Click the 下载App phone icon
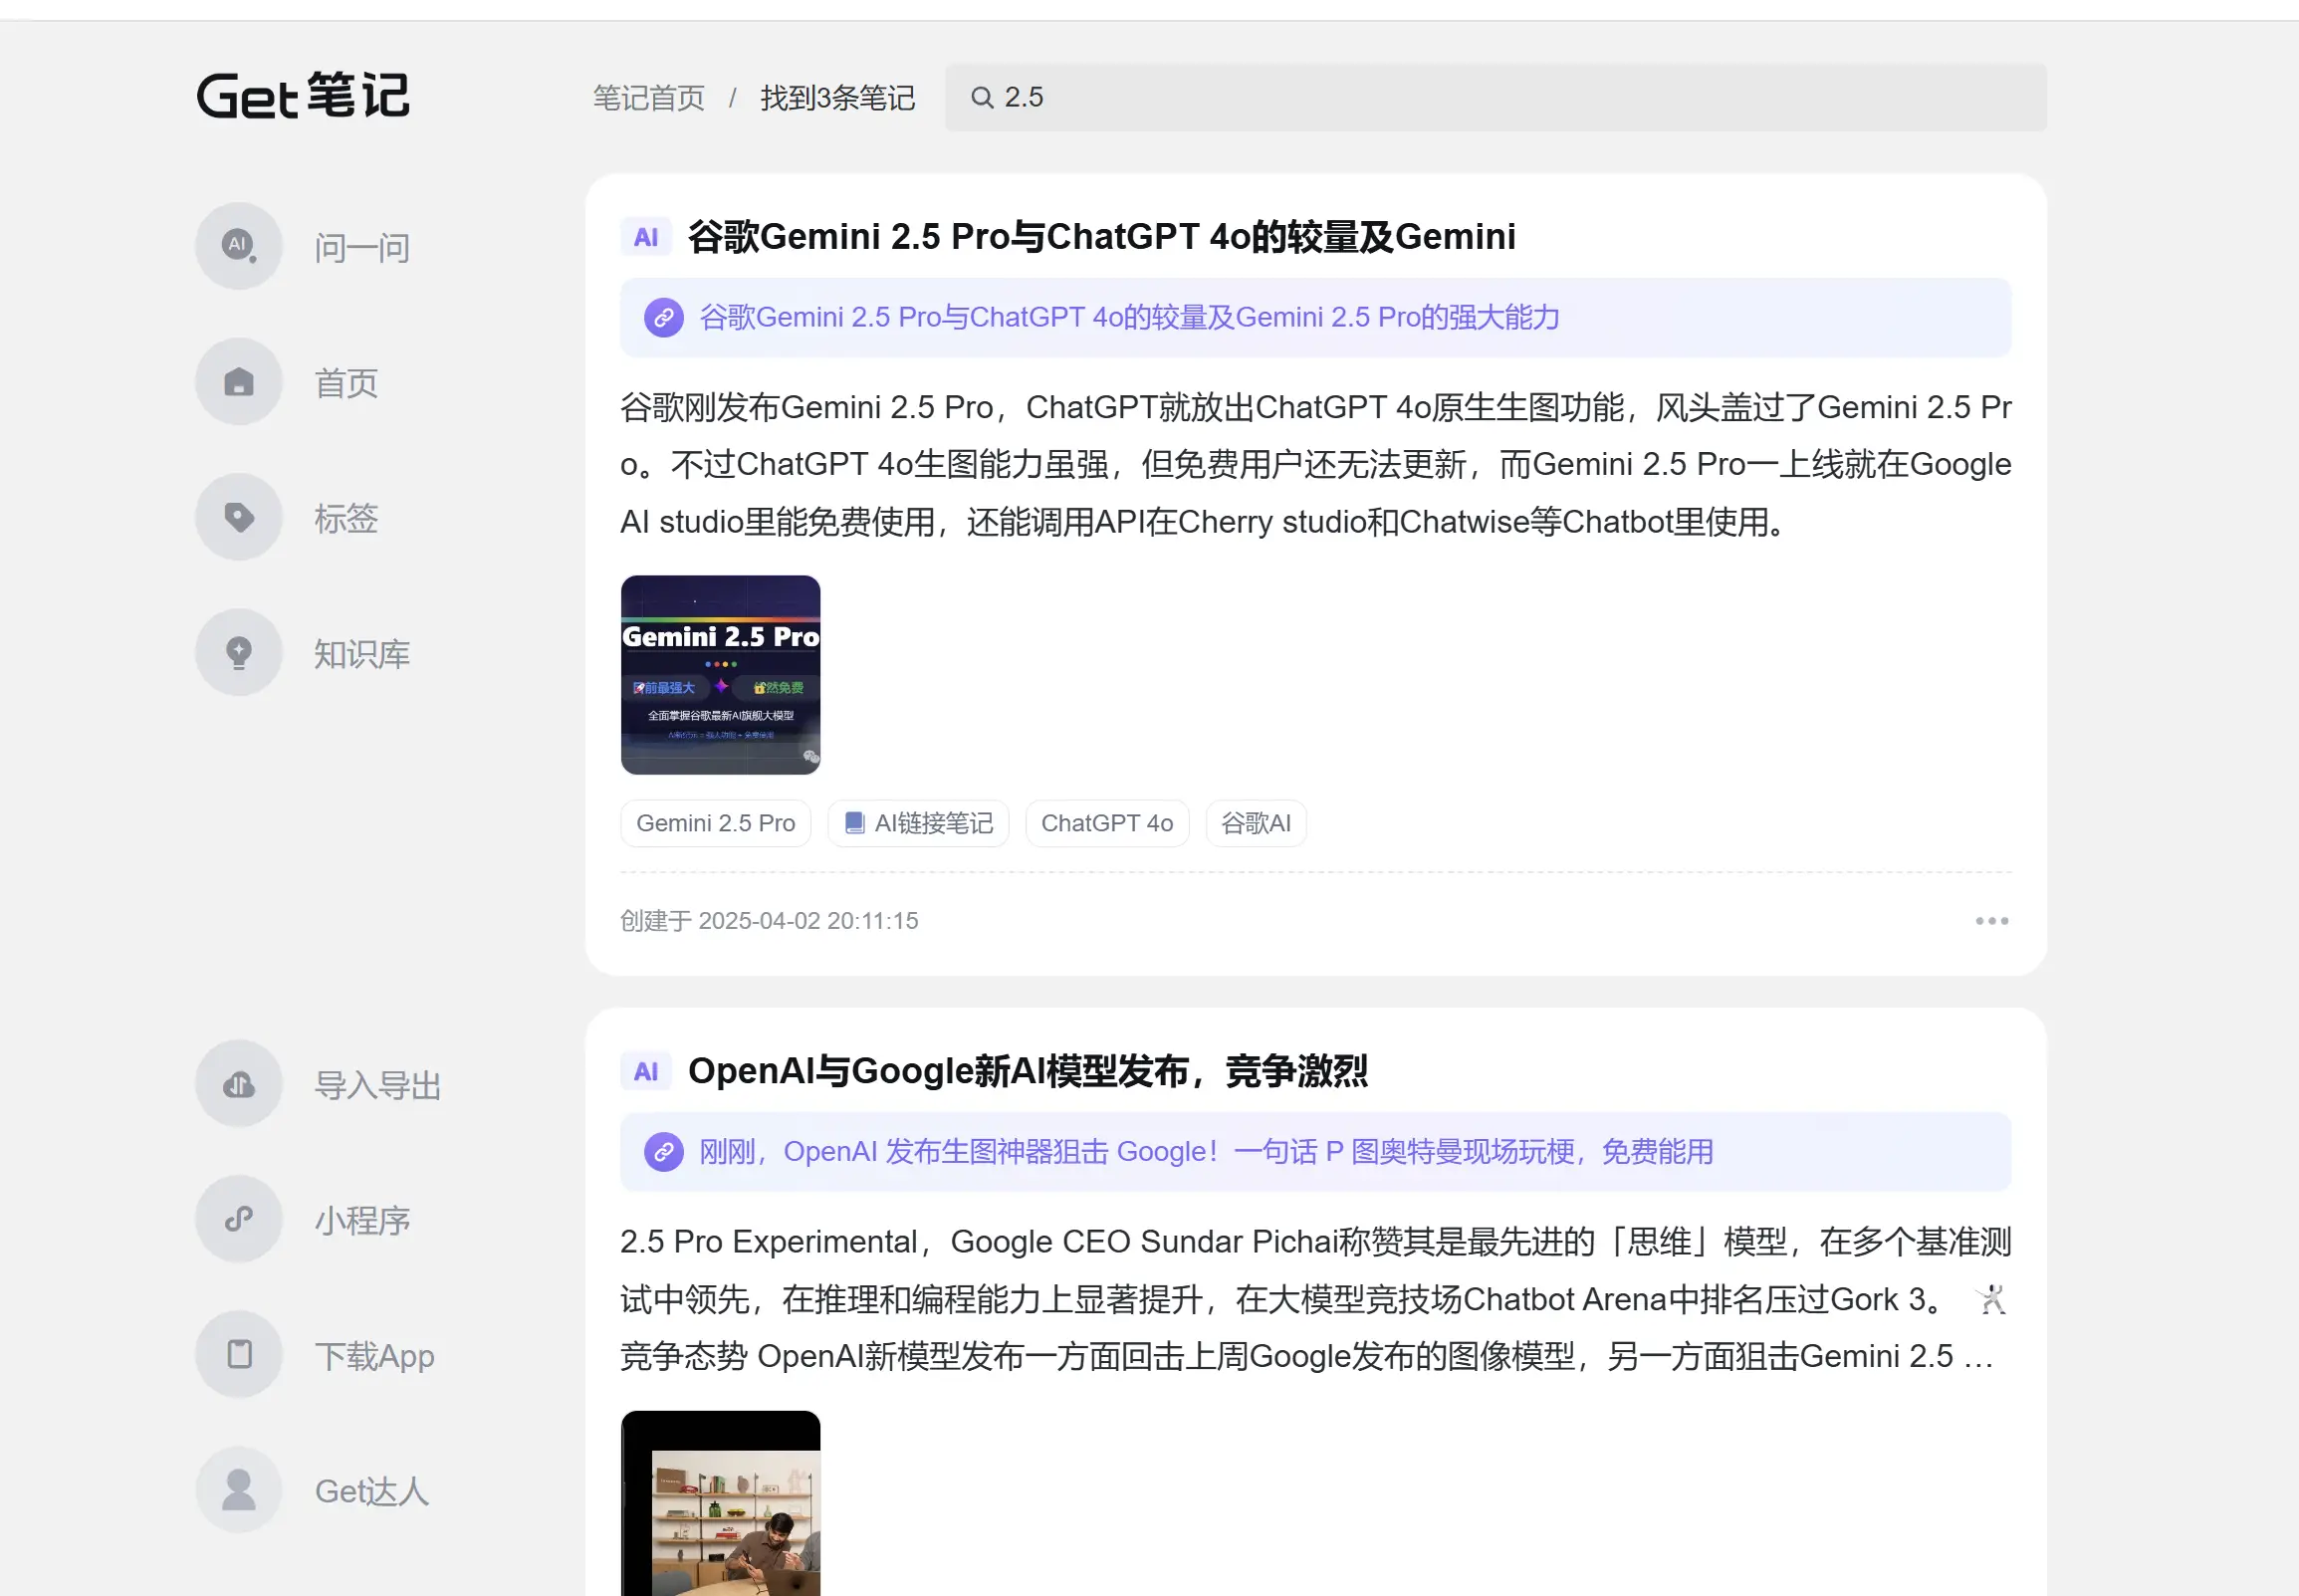This screenshot has width=2299, height=1596. click(239, 1355)
